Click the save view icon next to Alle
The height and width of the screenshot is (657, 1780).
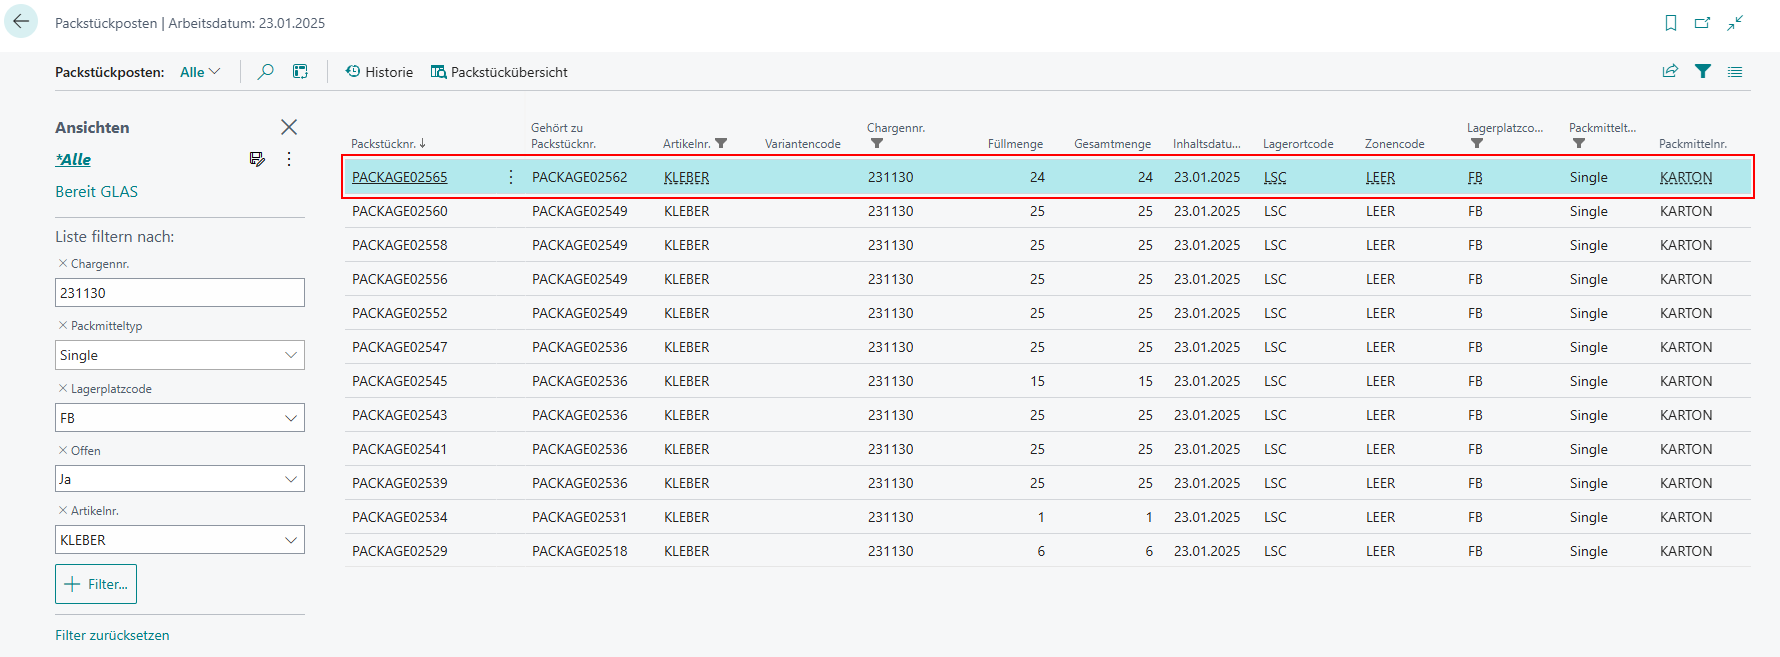pyautogui.click(x=257, y=159)
